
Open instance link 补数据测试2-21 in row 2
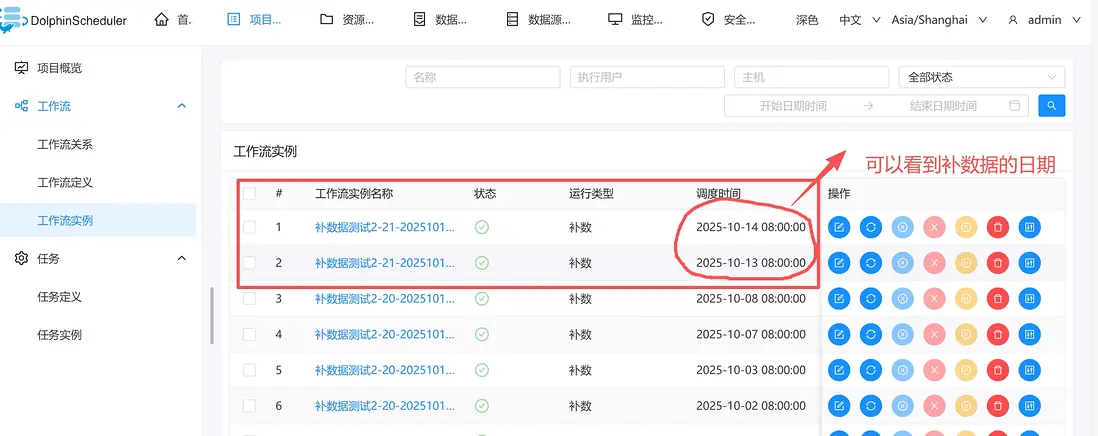click(x=384, y=263)
